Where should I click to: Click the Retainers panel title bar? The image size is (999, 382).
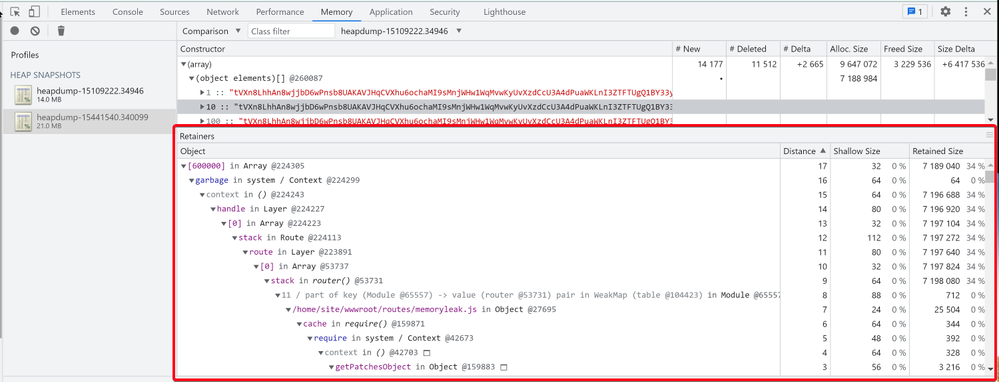(582, 136)
